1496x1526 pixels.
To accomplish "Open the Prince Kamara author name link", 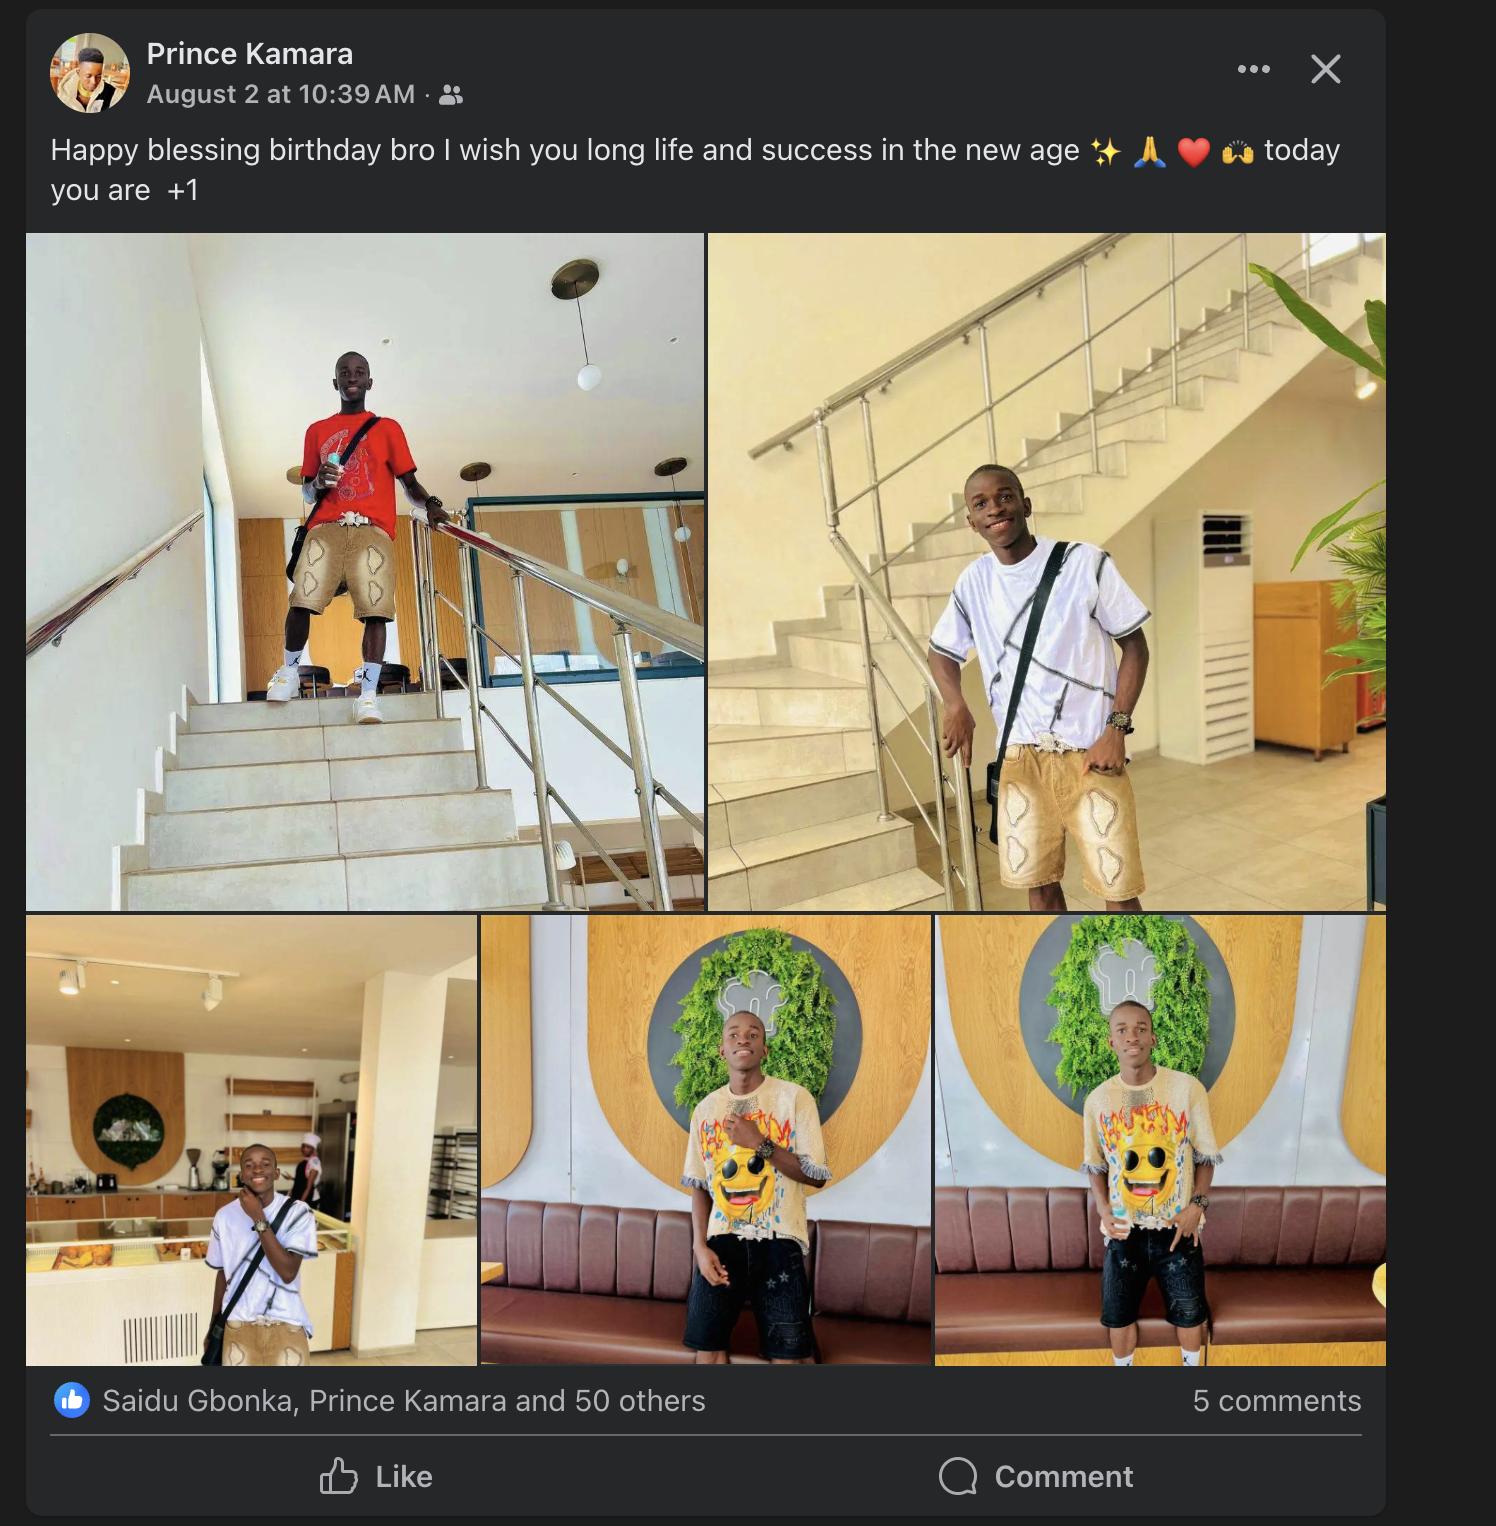I will pos(250,54).
